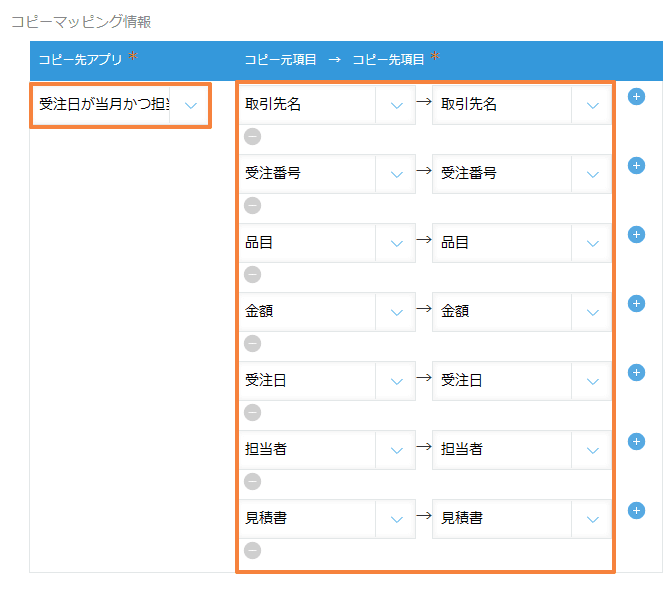Add a mapping row after 担当者
663x594 pixels.
pos(636,441)
